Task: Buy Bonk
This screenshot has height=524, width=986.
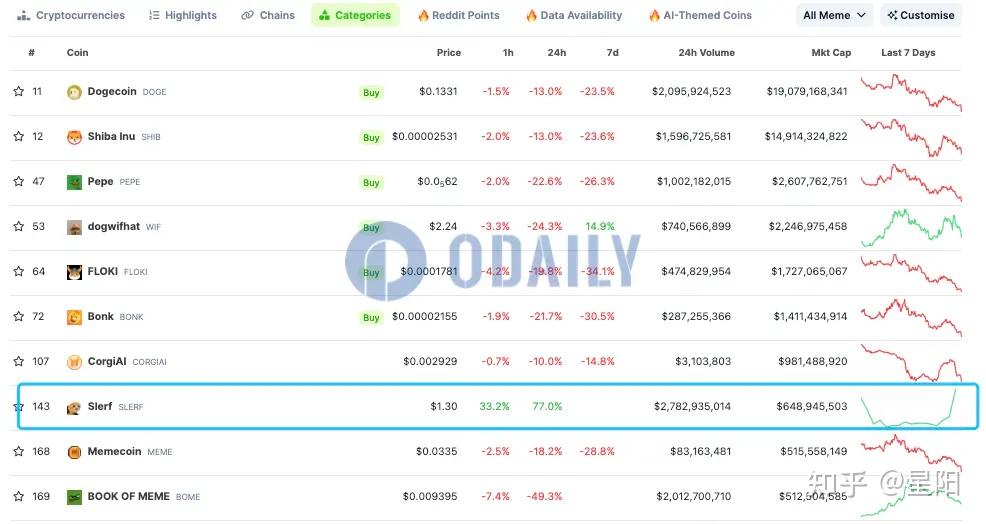Action: [371, 318]
